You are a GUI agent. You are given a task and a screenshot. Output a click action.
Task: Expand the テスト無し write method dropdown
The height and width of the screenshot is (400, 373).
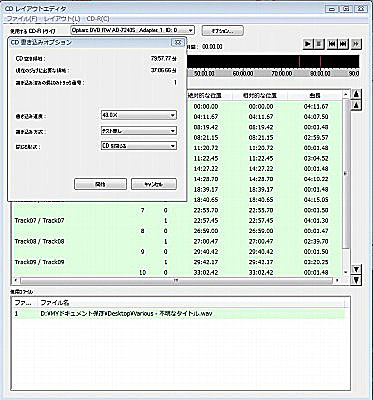click(x=139, y=131)
